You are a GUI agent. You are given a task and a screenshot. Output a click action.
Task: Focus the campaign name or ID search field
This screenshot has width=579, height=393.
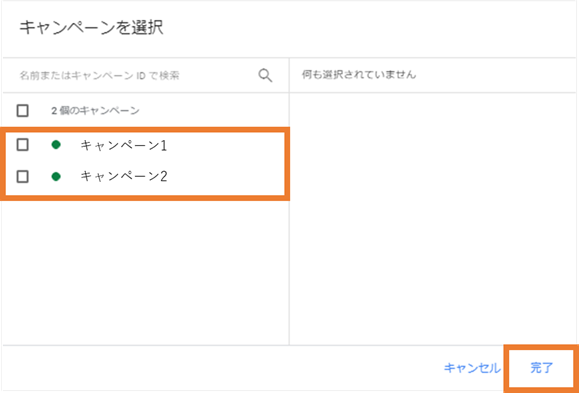(145, 75)
